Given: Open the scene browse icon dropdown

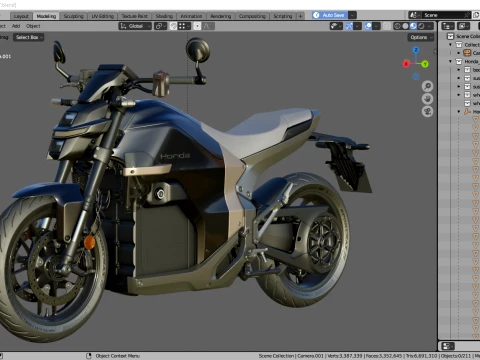Looking at the screenshot, I should click(415, 15).
